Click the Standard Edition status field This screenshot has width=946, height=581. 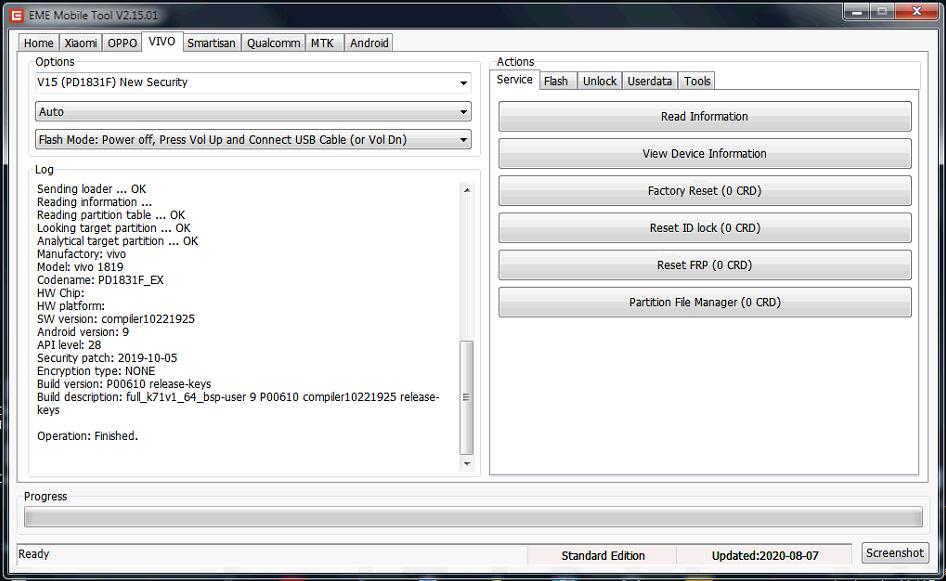603,556
